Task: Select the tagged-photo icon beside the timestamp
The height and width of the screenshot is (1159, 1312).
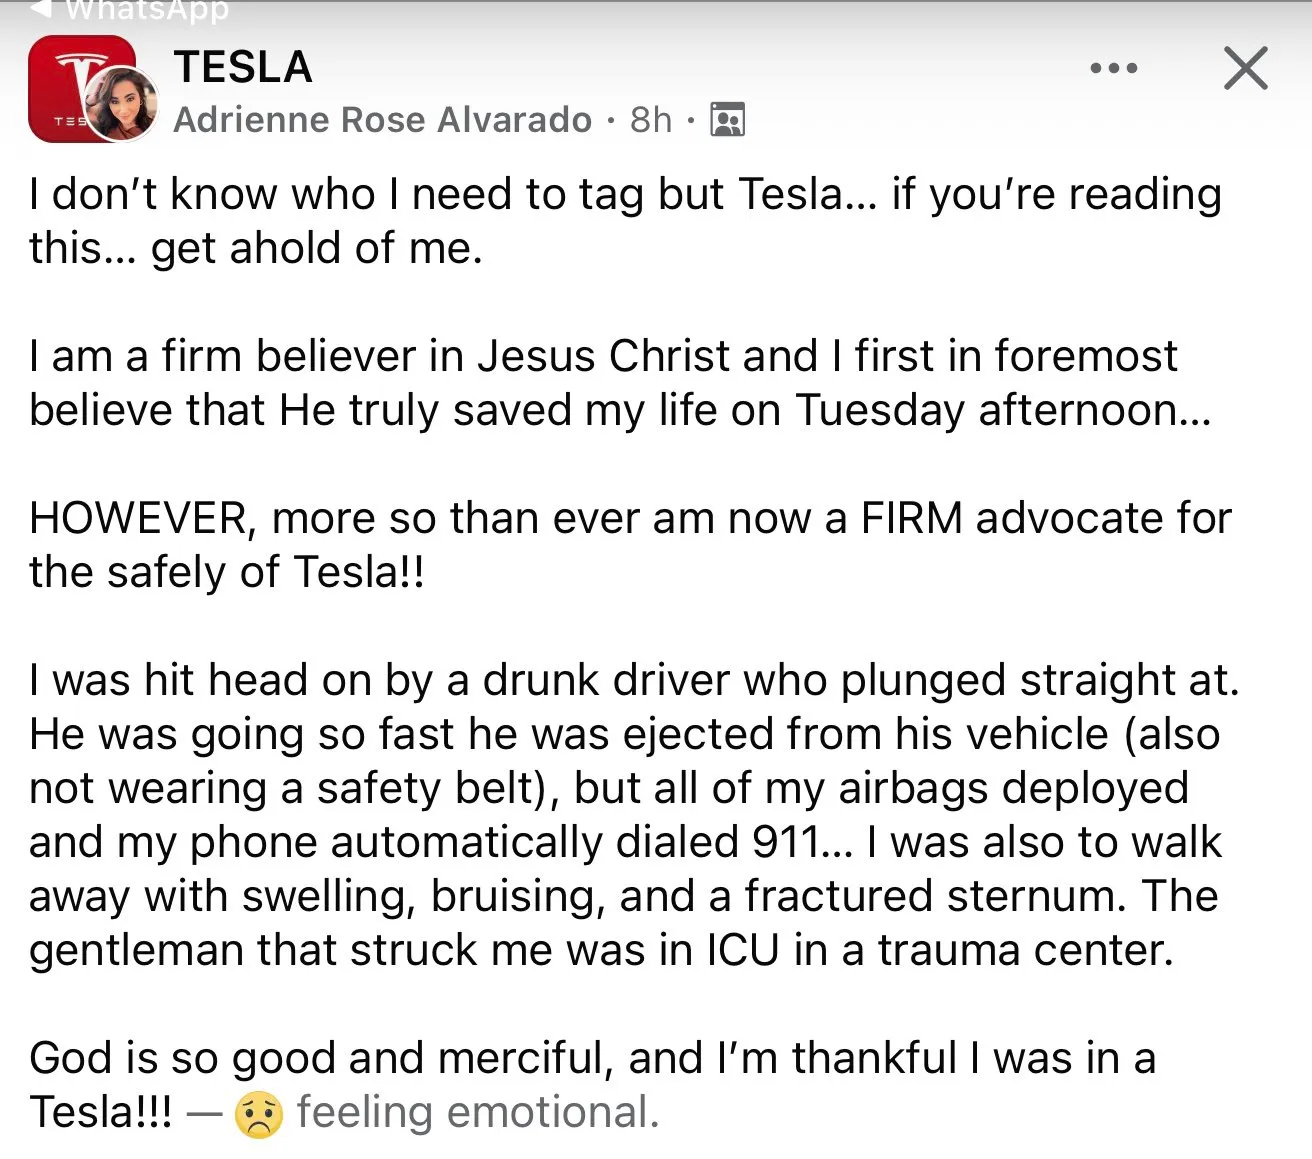Action: pos(728,119)
